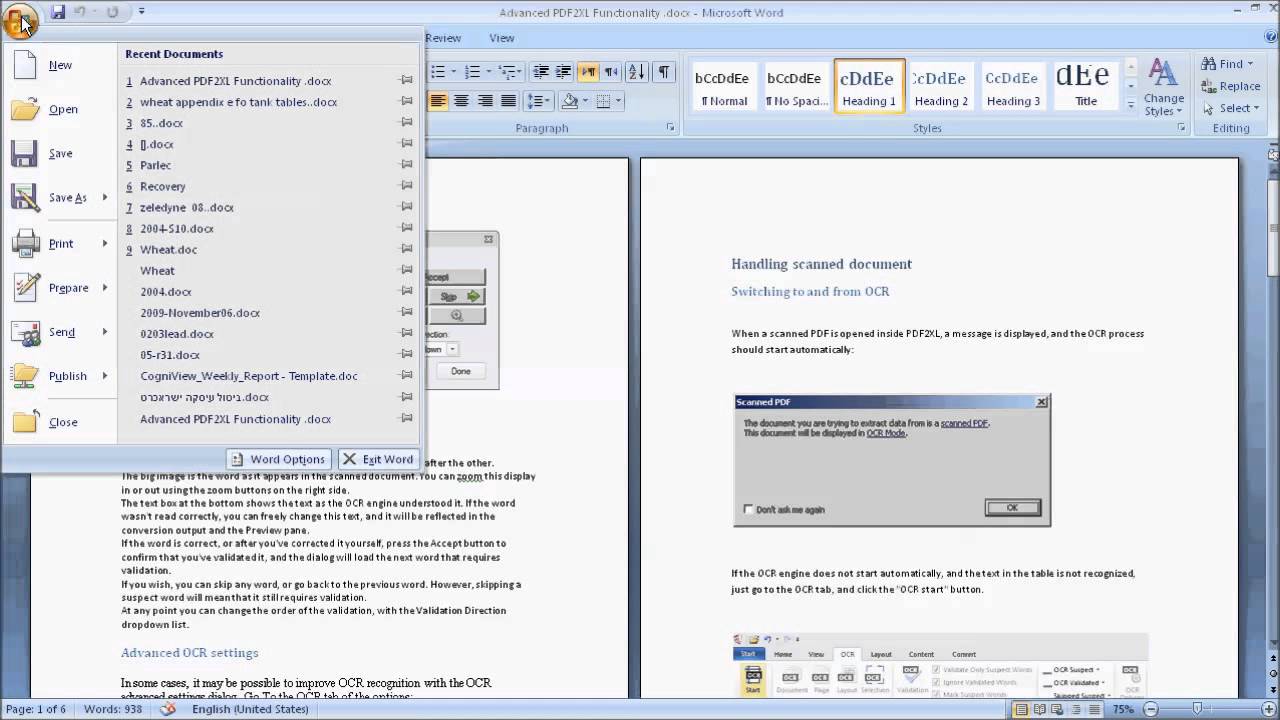Click the borders grid icon
This screenshot has width=1280, height=720.
(603, 101)
